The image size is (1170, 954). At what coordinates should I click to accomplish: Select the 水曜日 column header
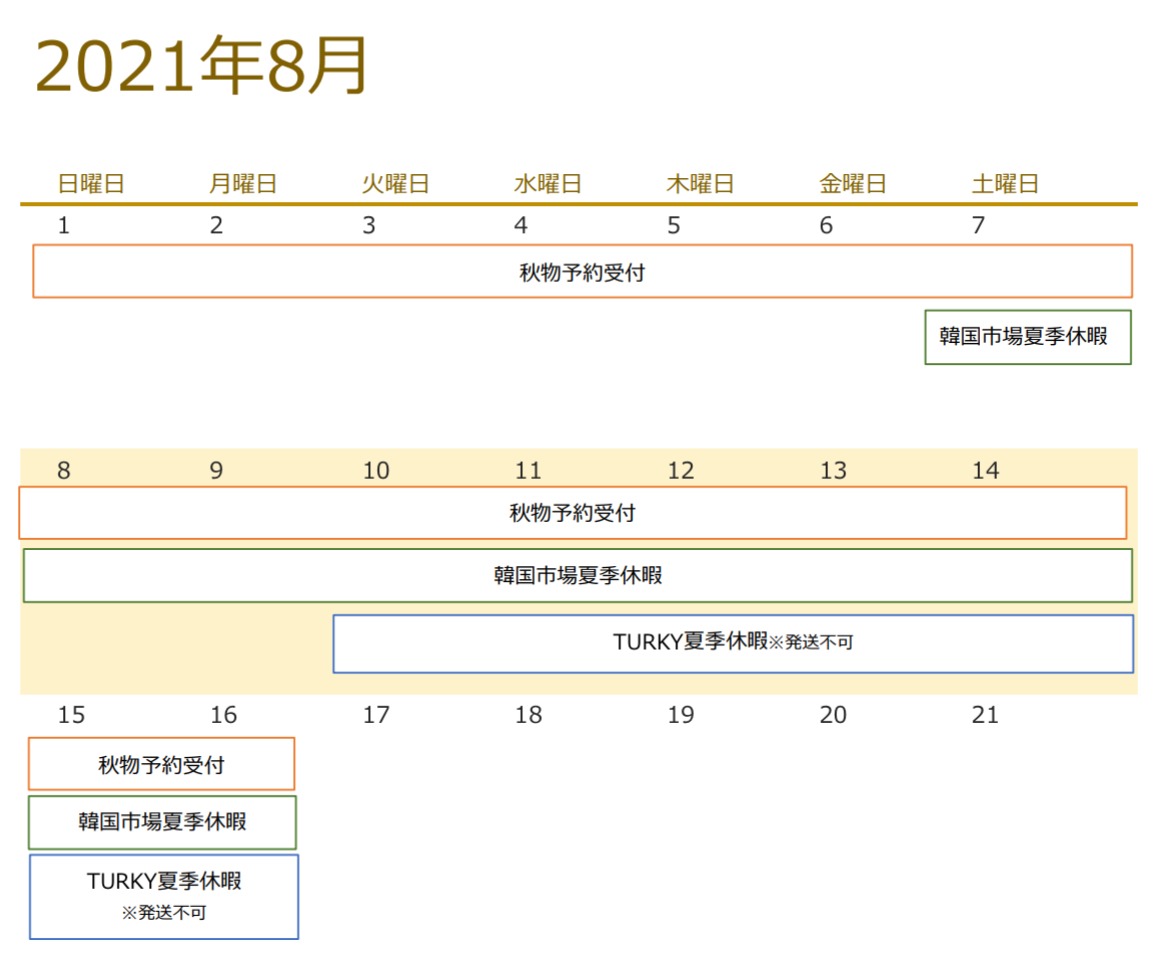(x=548, y=183)
